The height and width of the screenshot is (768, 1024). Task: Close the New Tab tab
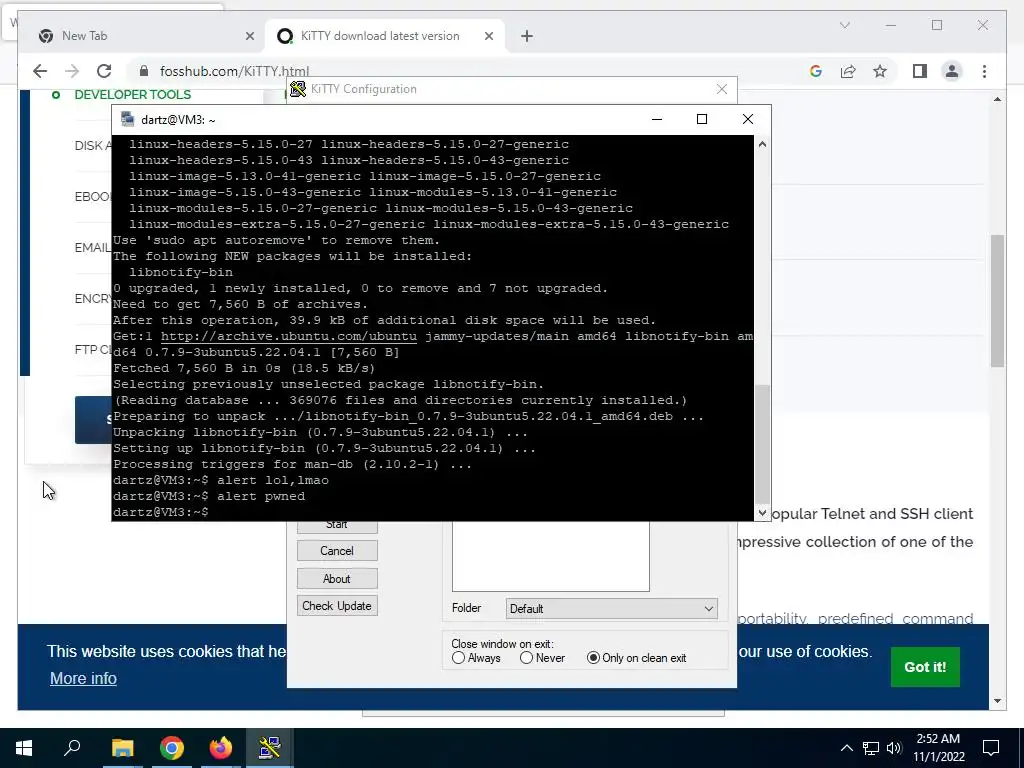(x=249, y=36)
